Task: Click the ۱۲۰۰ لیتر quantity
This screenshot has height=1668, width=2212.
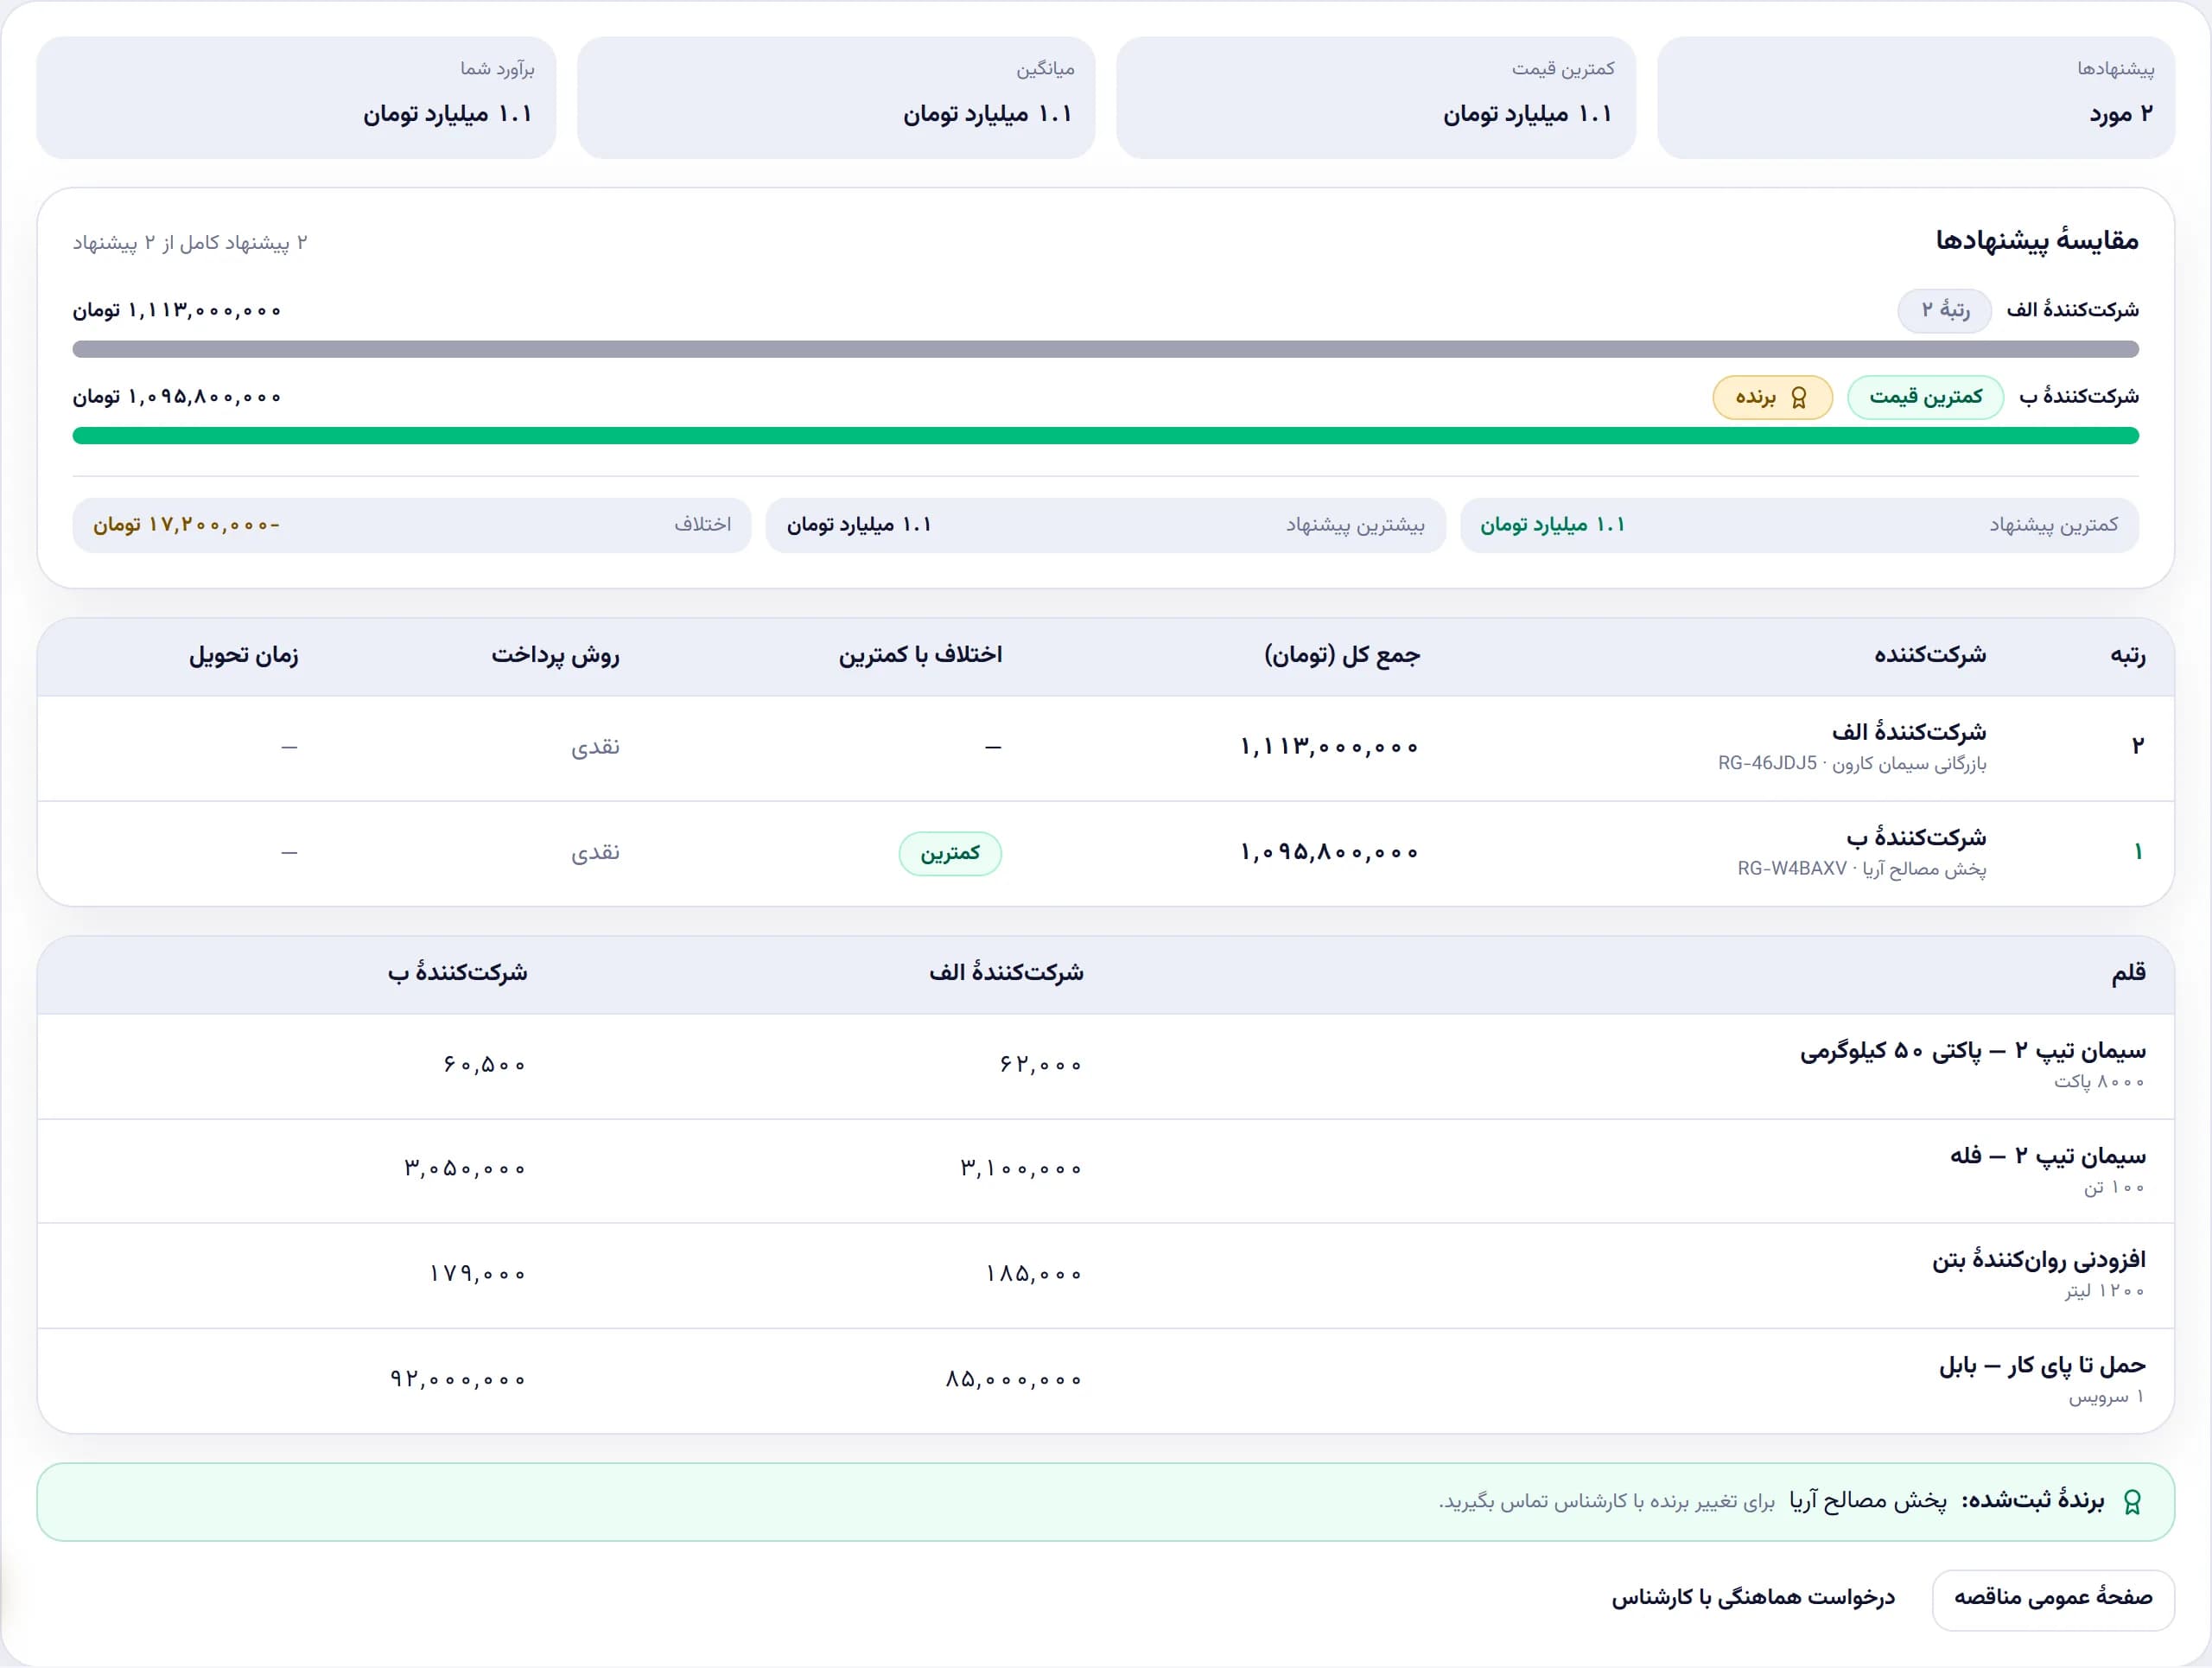Action: (2105, 1292)
